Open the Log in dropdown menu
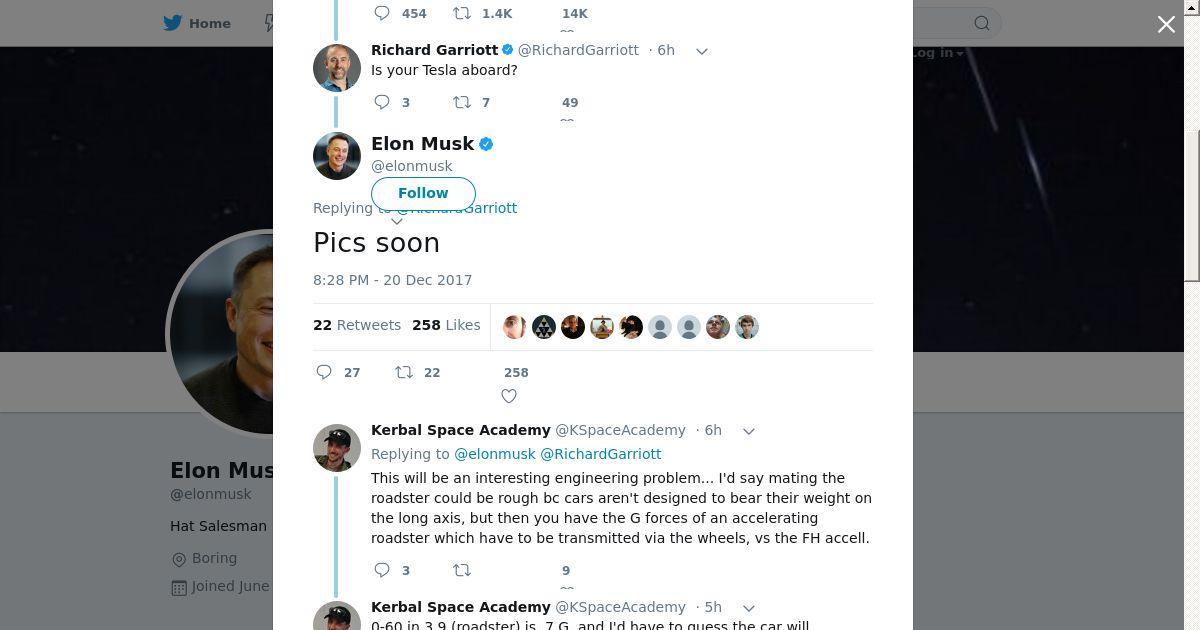This screenshot has height=630, width=1200. [x=938, y=53]
